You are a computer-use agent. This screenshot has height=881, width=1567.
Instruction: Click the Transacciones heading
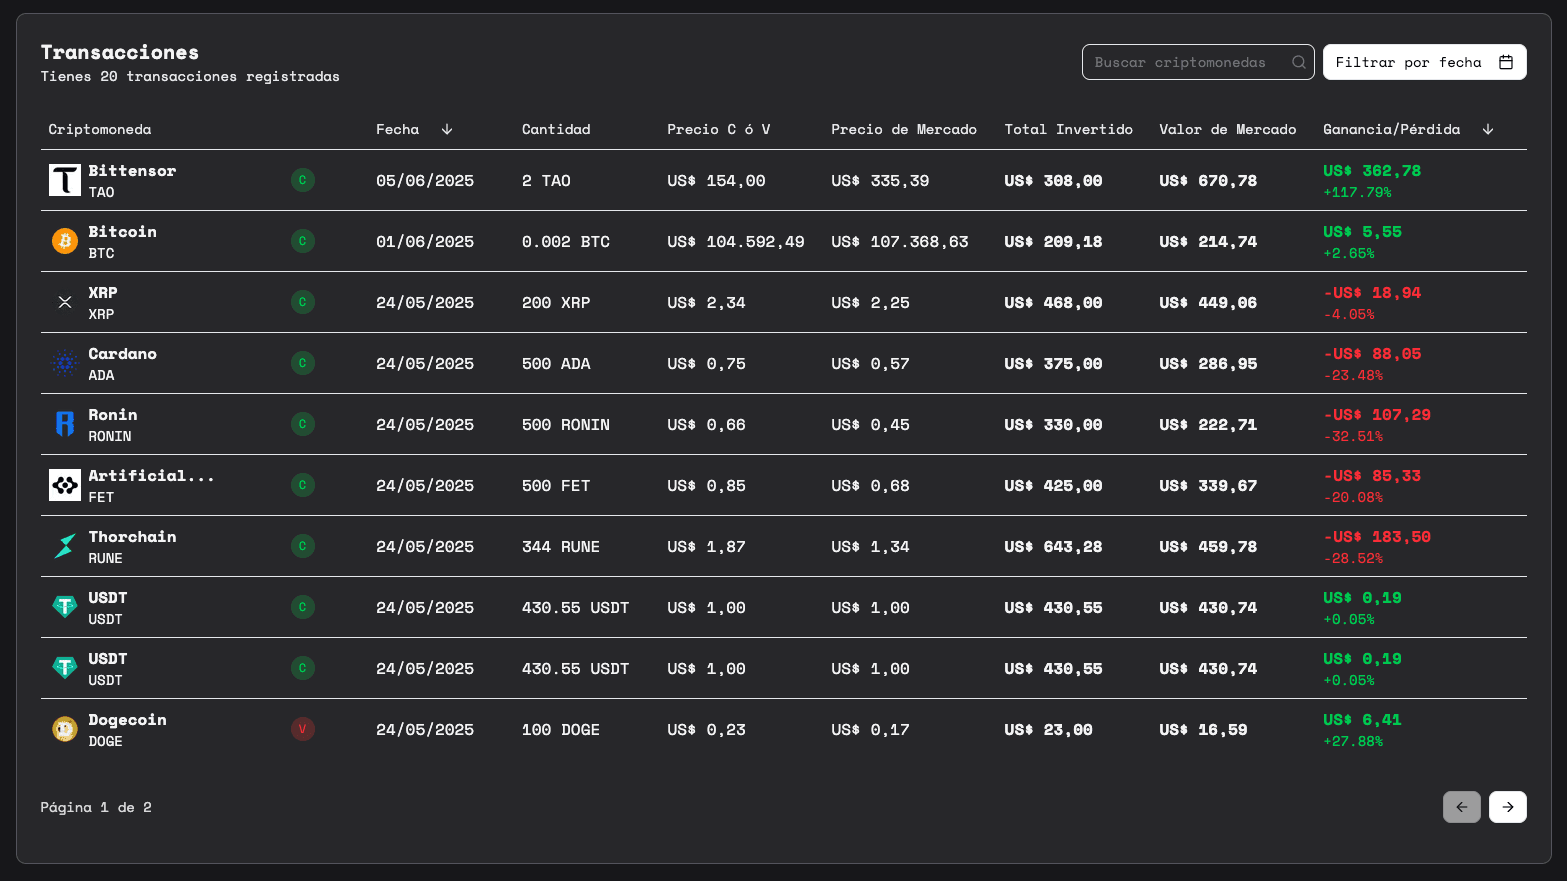(x=120, y=52)
